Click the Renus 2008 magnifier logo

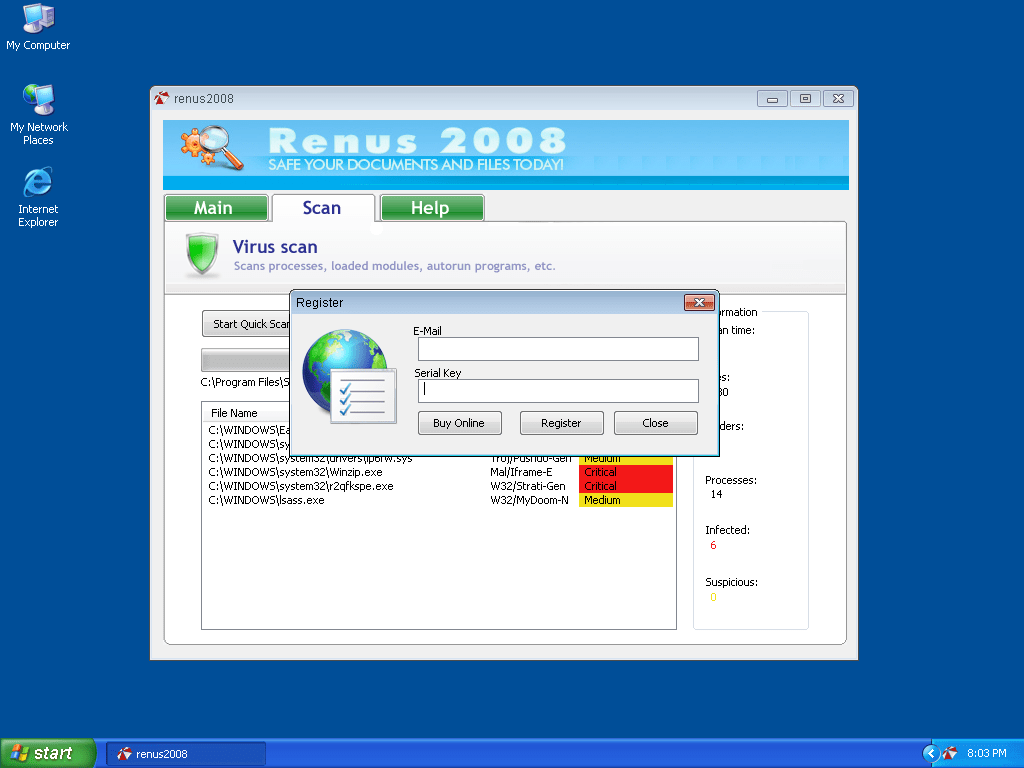point(212,148)
